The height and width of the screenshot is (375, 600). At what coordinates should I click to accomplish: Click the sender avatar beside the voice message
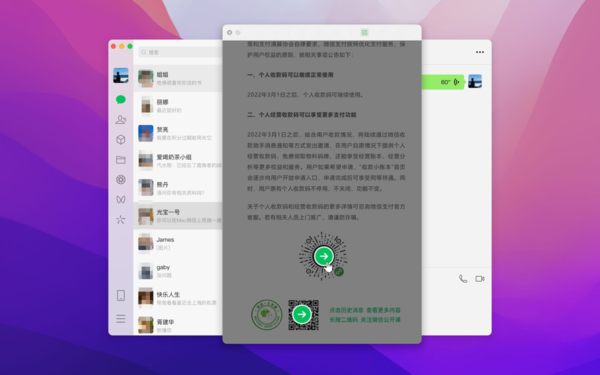(475, 82)
